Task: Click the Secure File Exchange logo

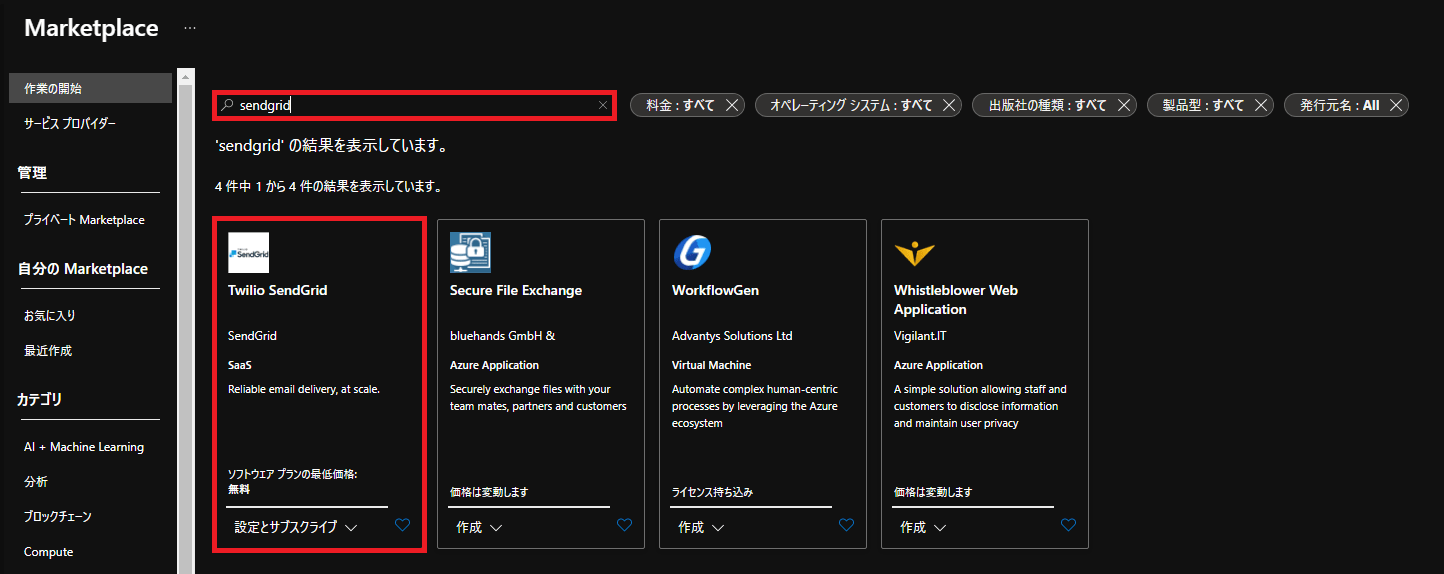Action: [470, 253]
